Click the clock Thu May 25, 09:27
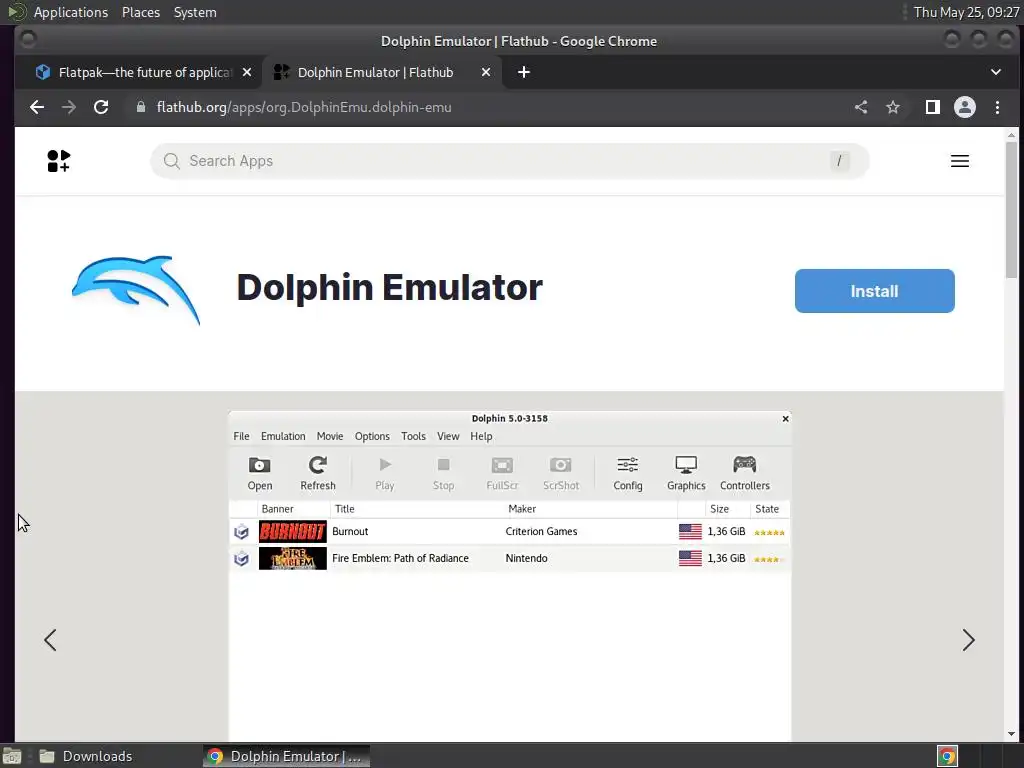Viewport: 1024px width, 768px height. (x=966, y=12)
